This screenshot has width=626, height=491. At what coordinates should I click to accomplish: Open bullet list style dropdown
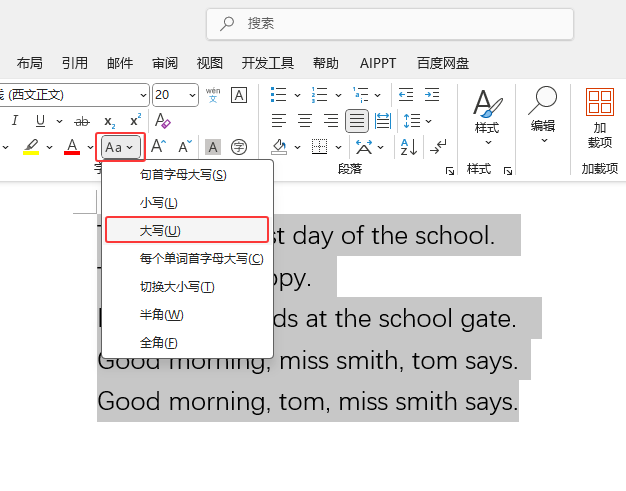point(297,95)
